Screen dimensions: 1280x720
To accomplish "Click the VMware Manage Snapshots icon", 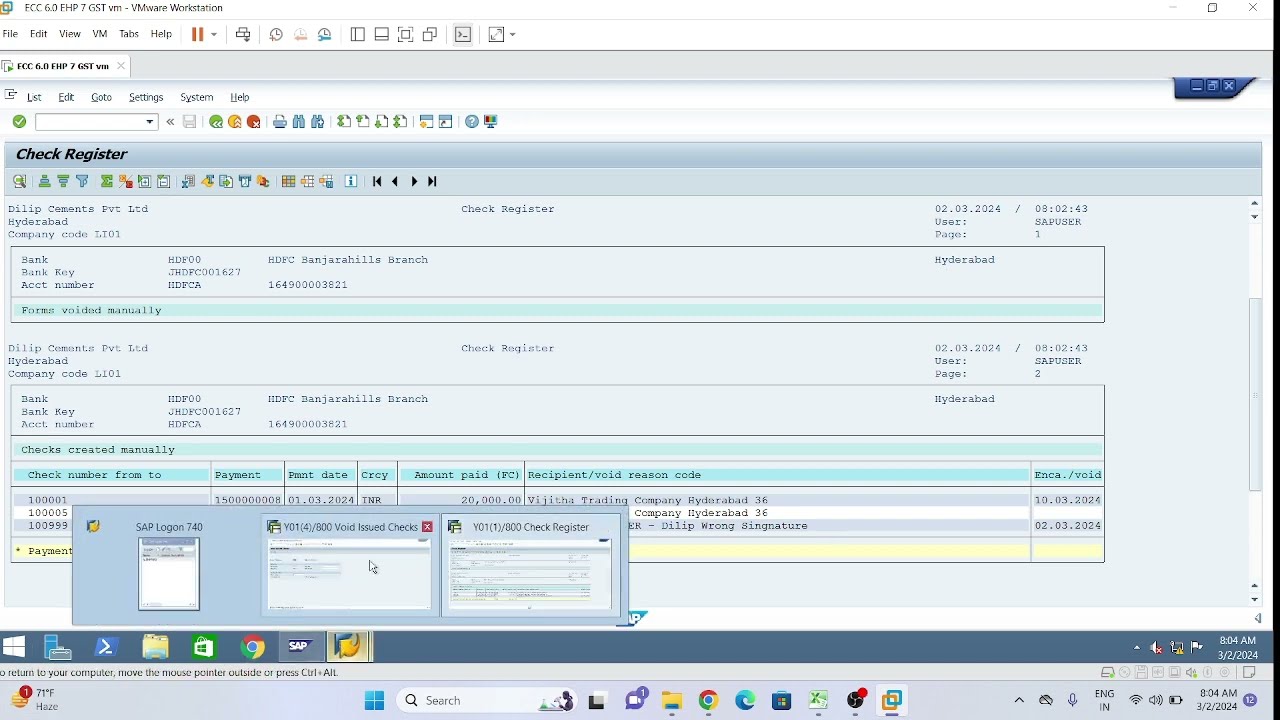I will tap(325, 35).
